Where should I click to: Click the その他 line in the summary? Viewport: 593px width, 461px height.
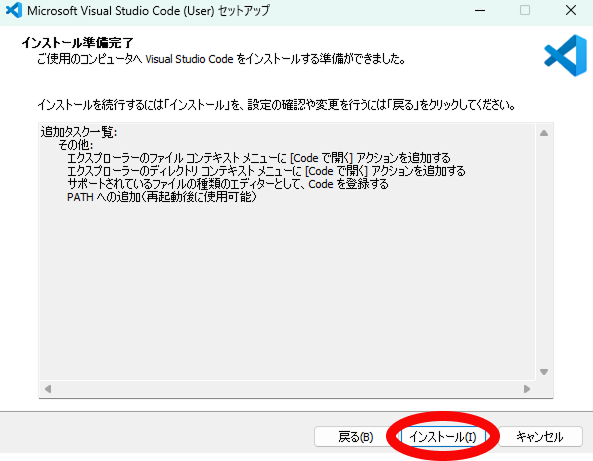pos(76,145)
